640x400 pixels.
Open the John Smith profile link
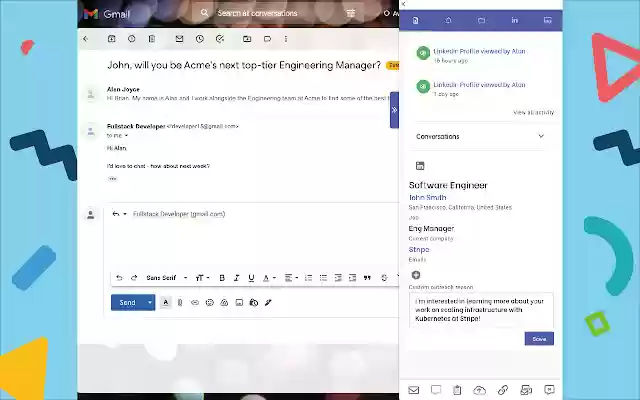pos(427,198)
